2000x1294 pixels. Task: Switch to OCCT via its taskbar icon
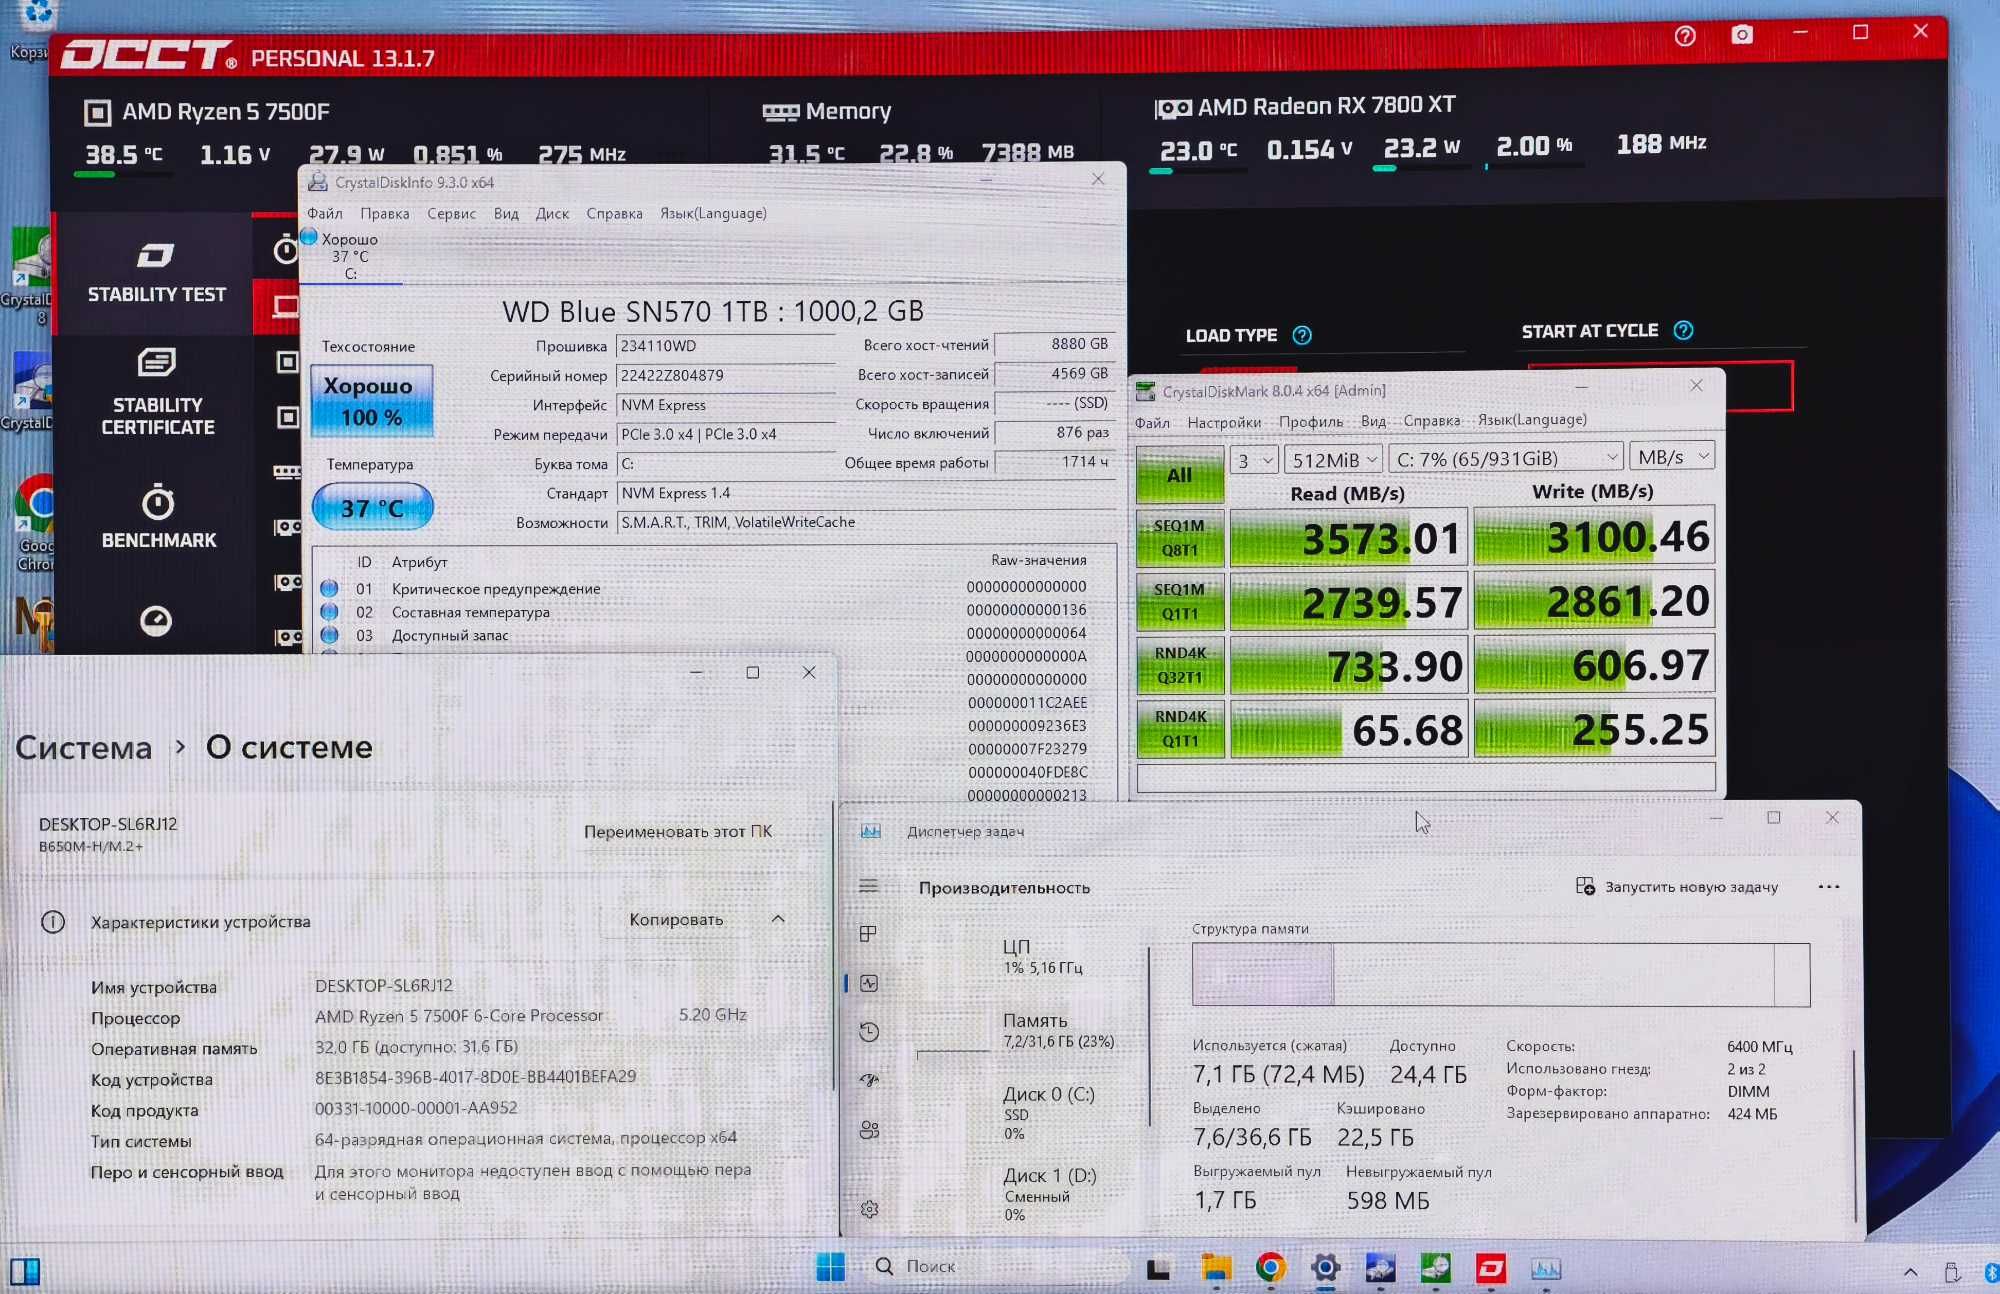(1491, 1268)
